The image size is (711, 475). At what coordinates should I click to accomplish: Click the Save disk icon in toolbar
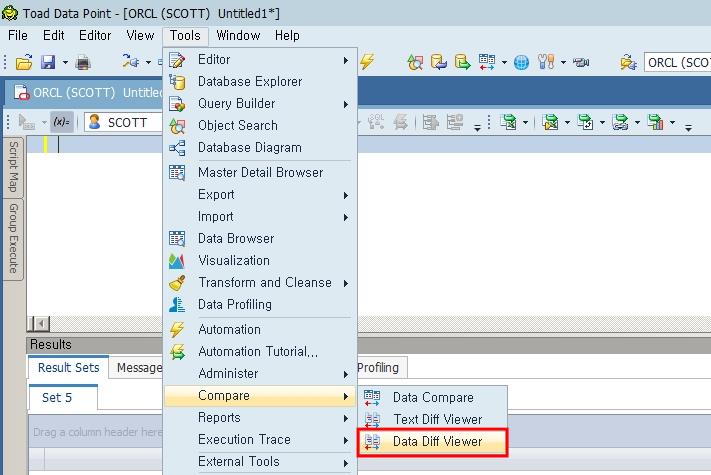tap(47, 62)
